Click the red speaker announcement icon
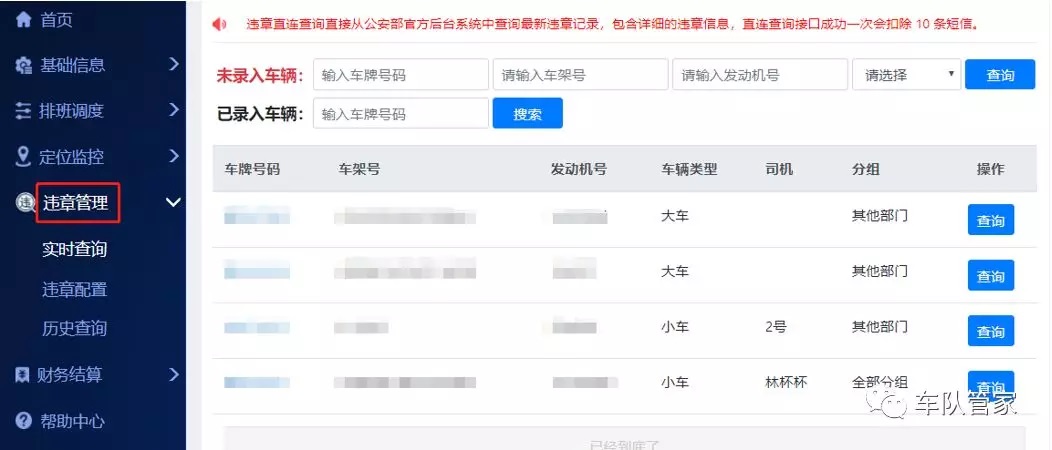This screenshot has height=450, width=1052. [220, 24]
